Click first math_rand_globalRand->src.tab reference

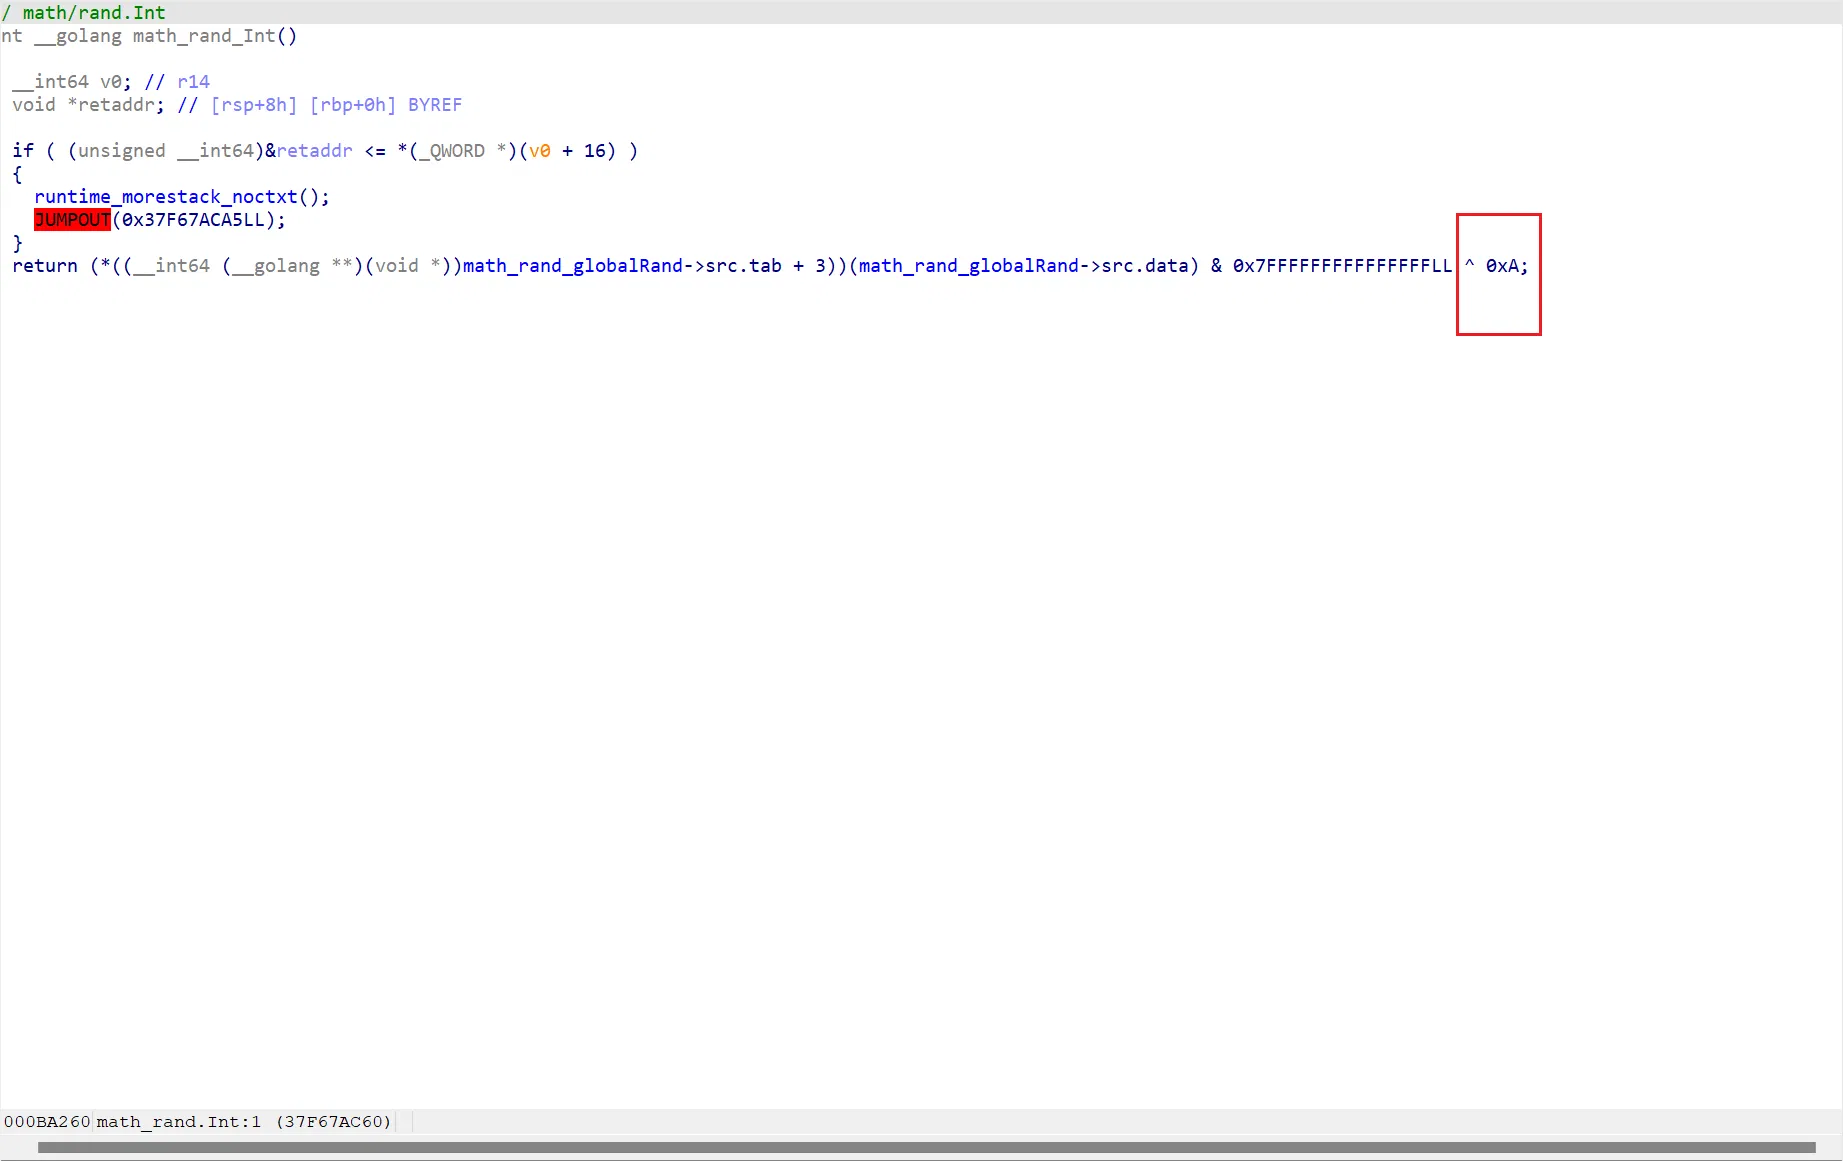[622, 266]
